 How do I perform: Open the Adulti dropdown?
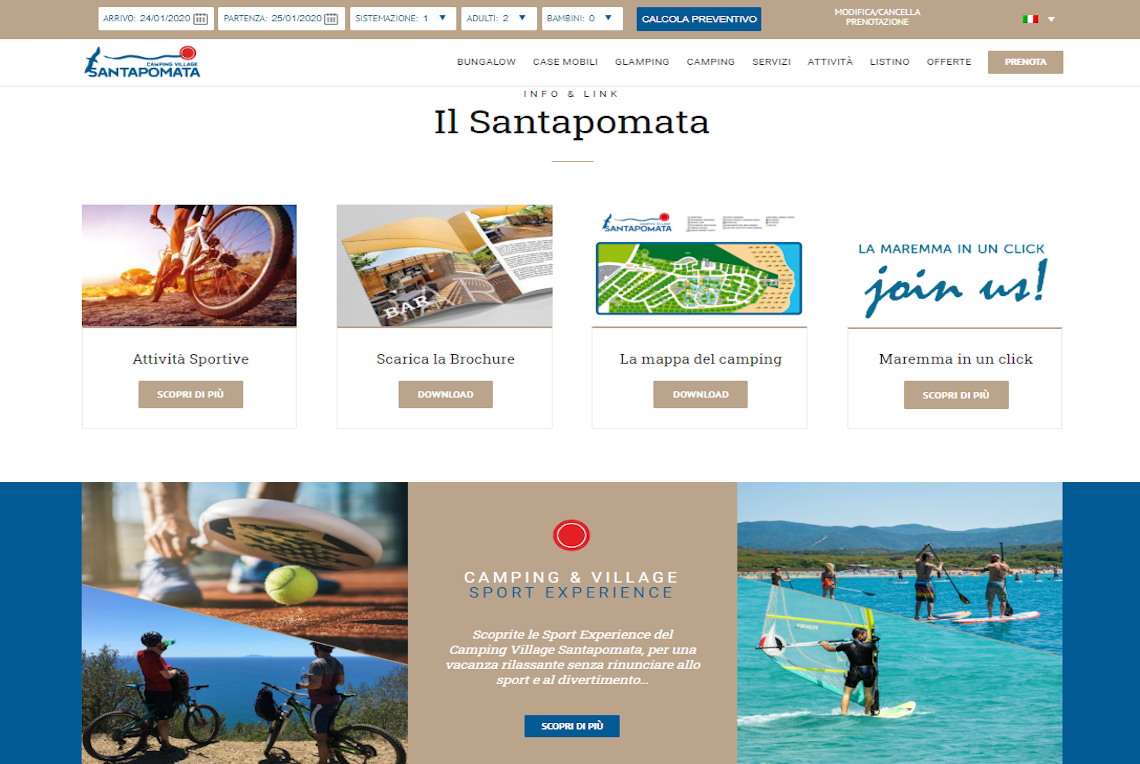[499, 18]
